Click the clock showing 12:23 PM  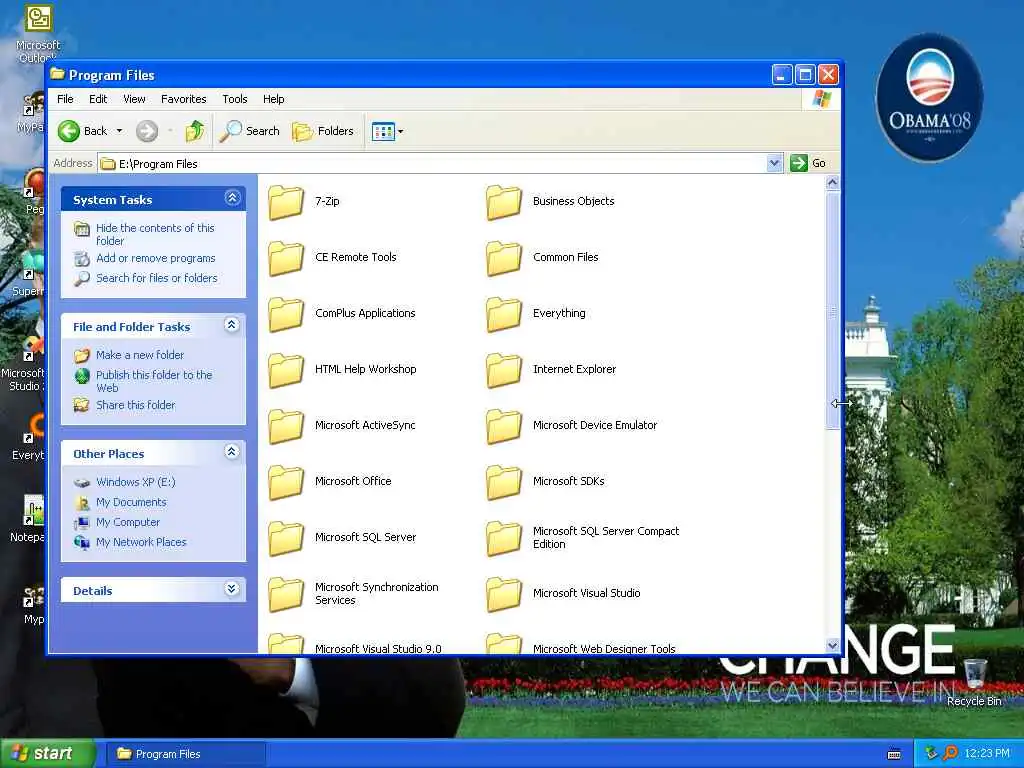coord(987,754)
